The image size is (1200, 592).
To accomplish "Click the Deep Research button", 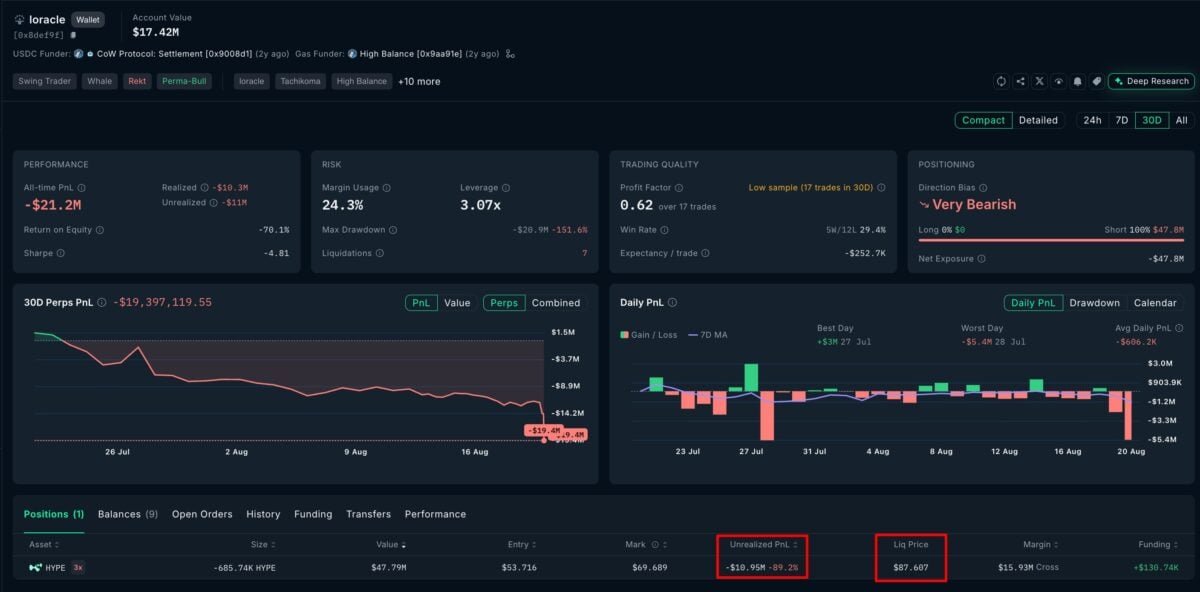I will click(1151, 81).
